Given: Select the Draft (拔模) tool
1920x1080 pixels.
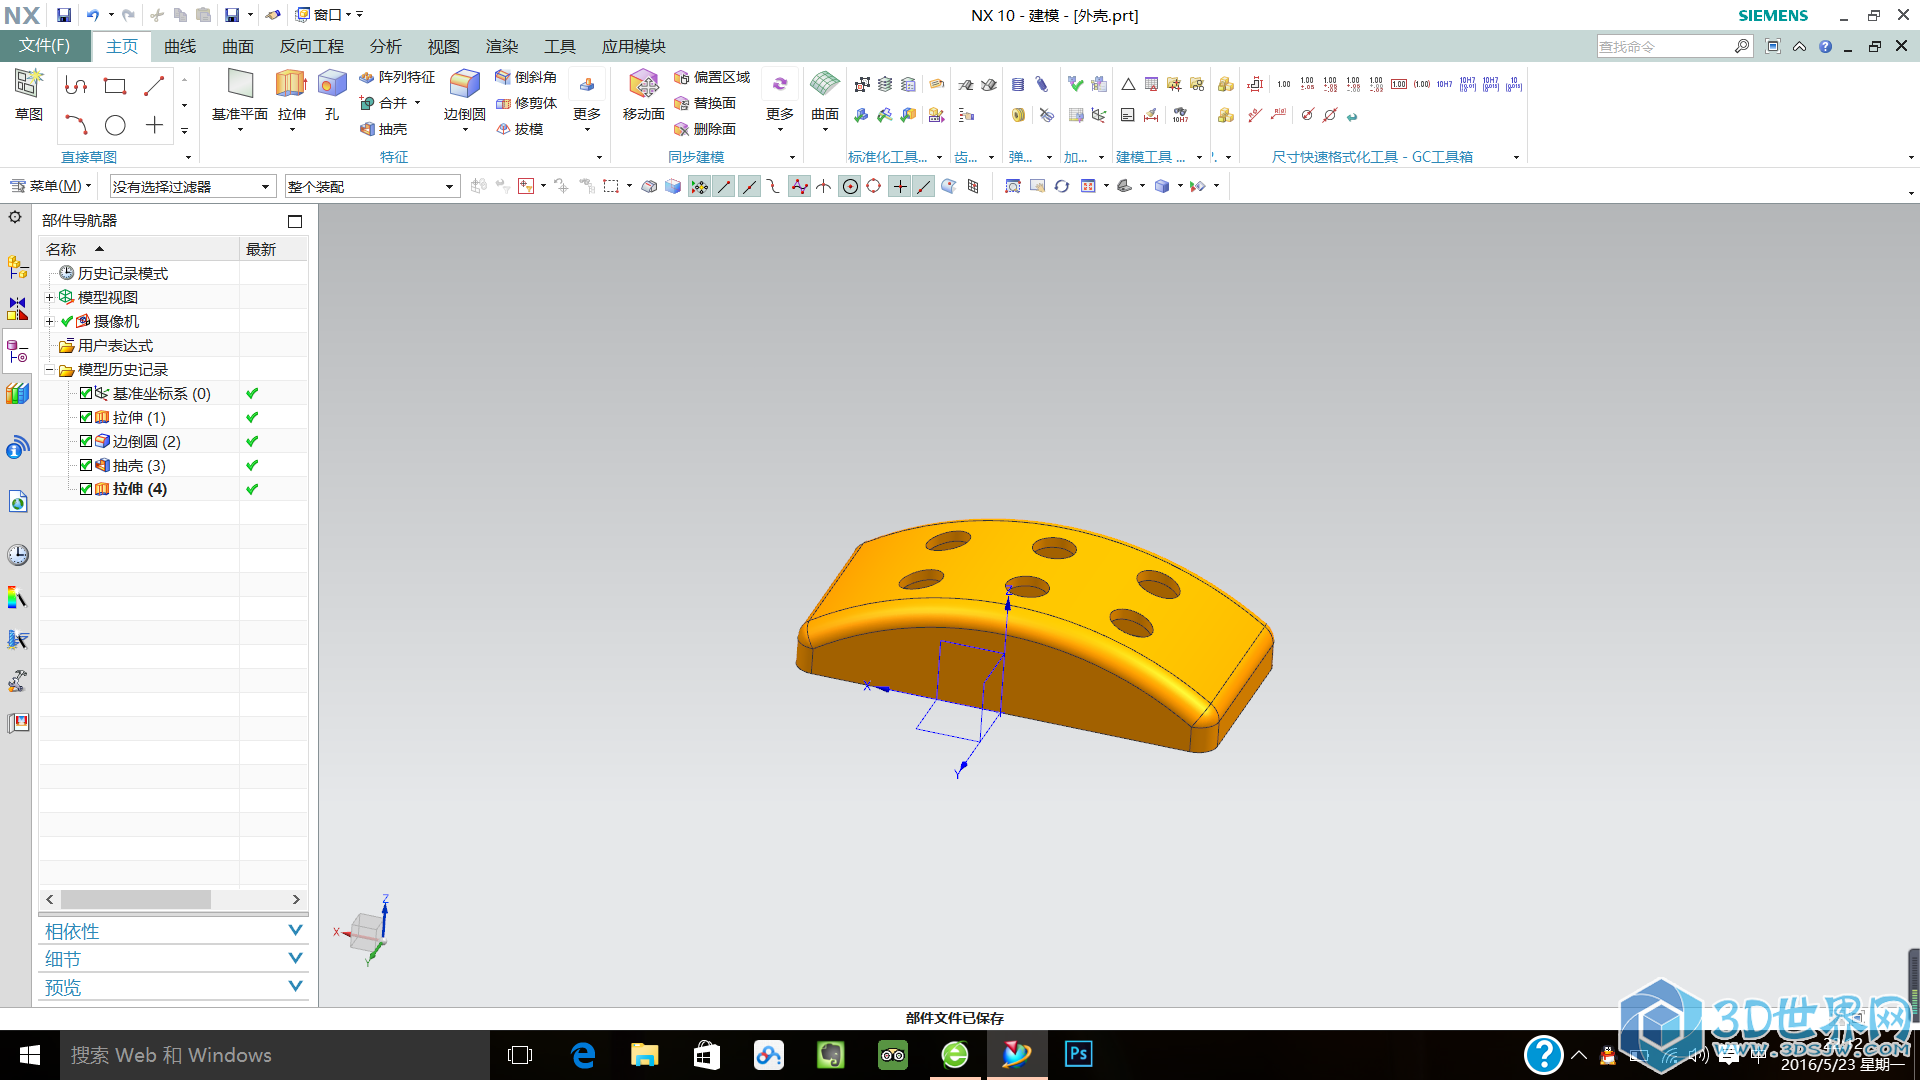Looking at the screenshot, I should [520, 129].
